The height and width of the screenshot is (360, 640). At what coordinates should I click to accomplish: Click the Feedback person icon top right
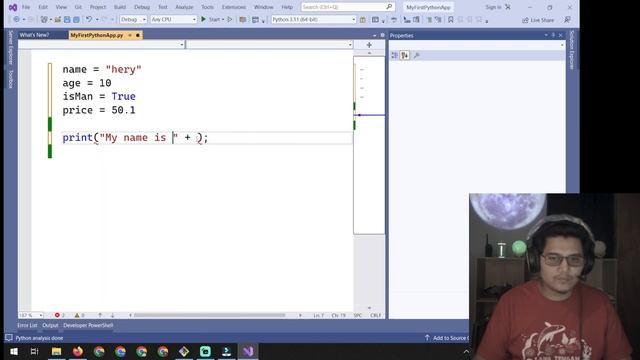coord(567,20)
